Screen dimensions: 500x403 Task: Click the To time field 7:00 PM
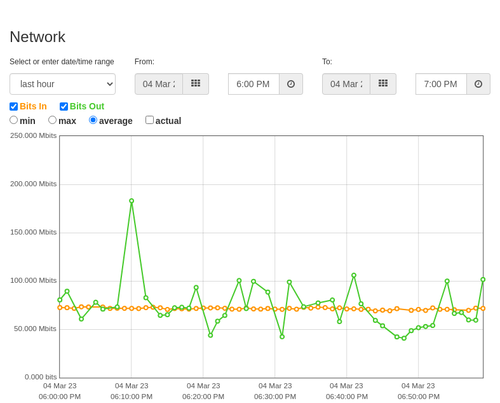441,84
